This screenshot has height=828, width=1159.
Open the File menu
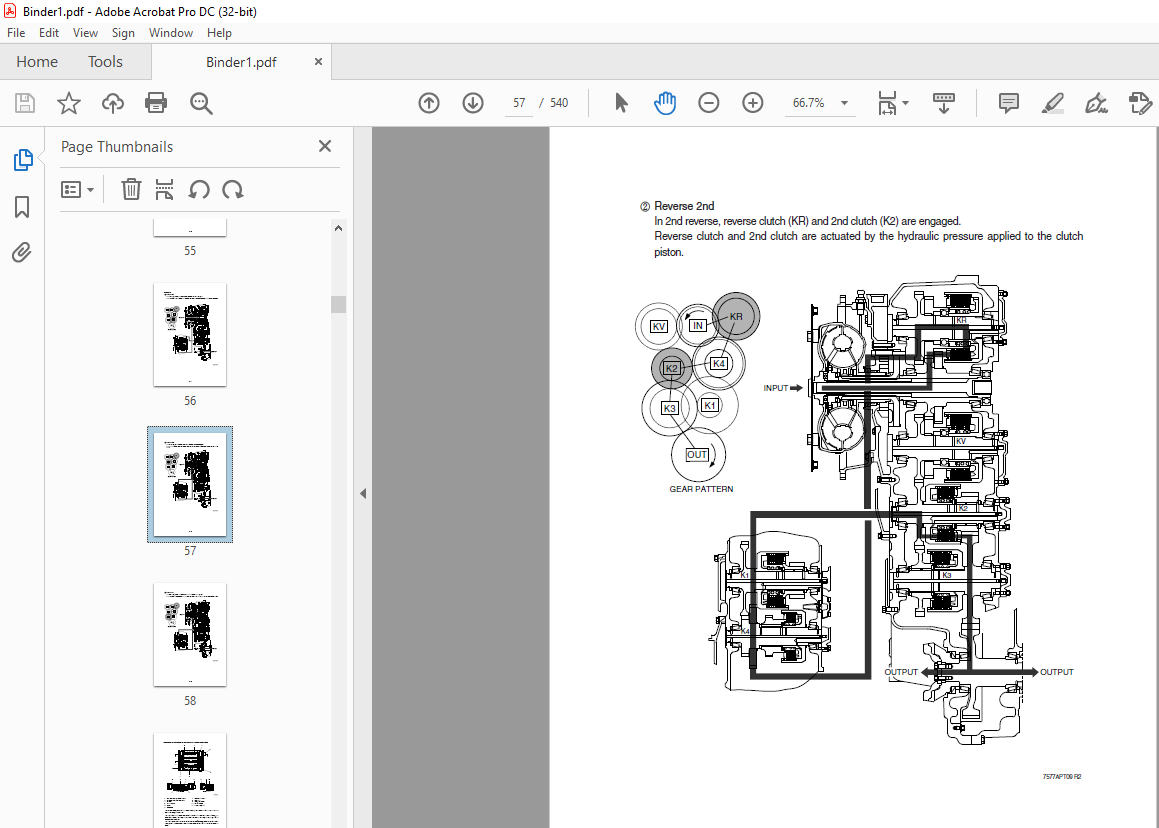16,33
